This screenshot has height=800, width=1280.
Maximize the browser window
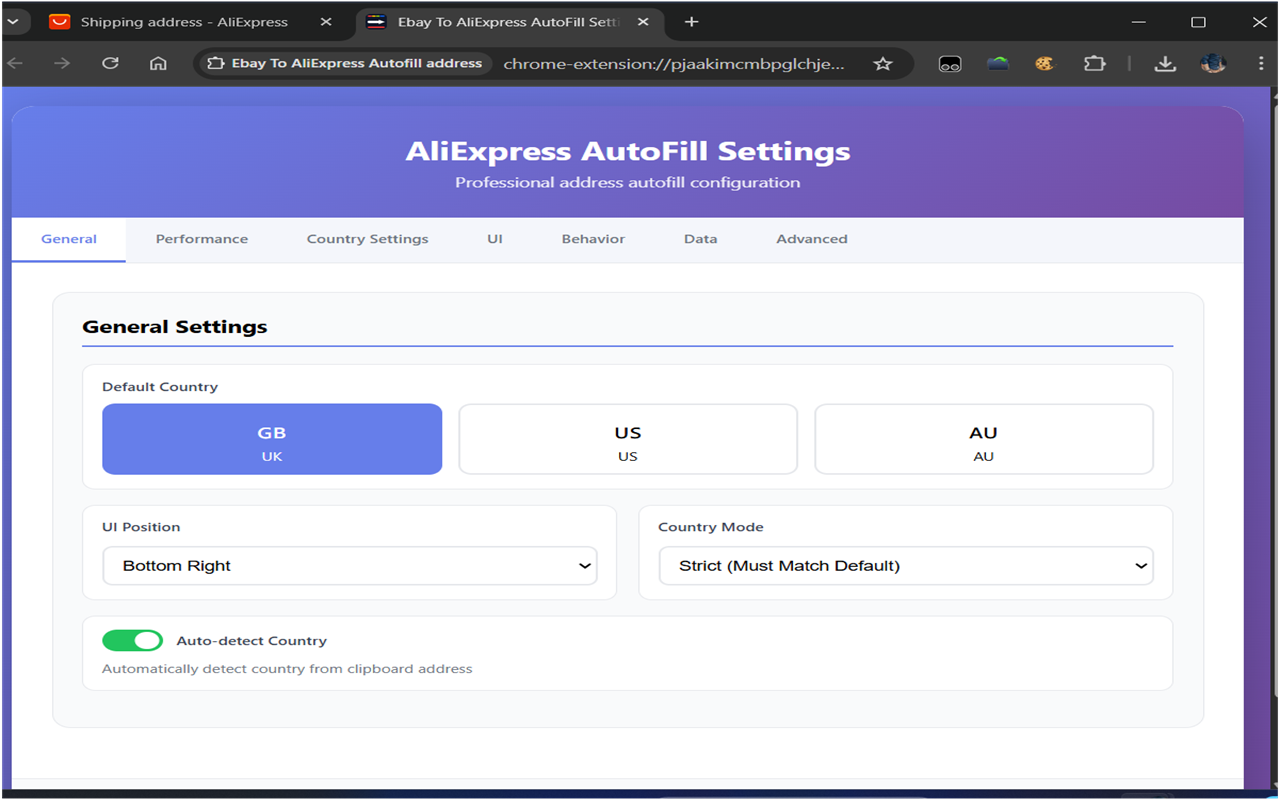pyautogui.click(x=1198, y=21)
